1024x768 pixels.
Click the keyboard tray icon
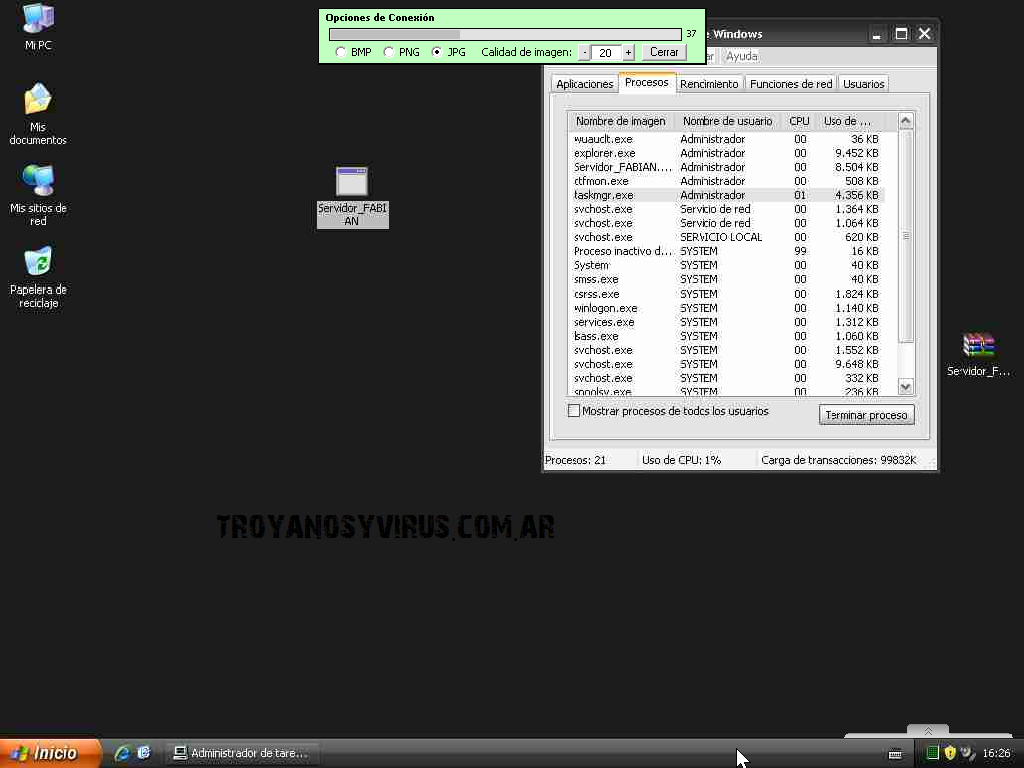tap(895, 754)
